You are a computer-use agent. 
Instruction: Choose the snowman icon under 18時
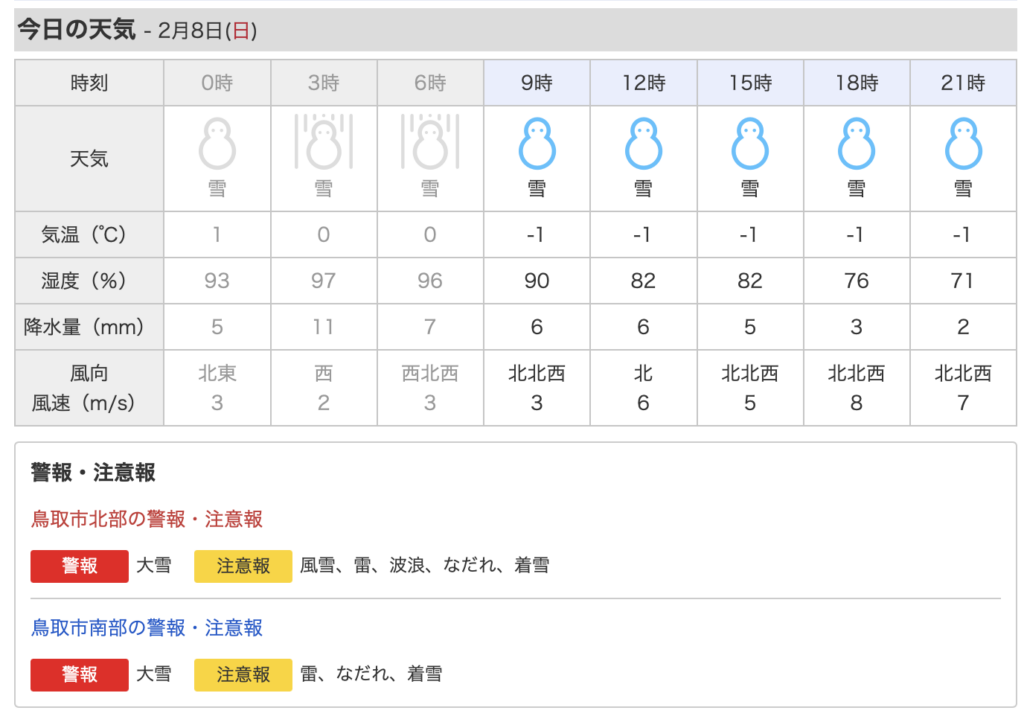(x=856, y=144)
